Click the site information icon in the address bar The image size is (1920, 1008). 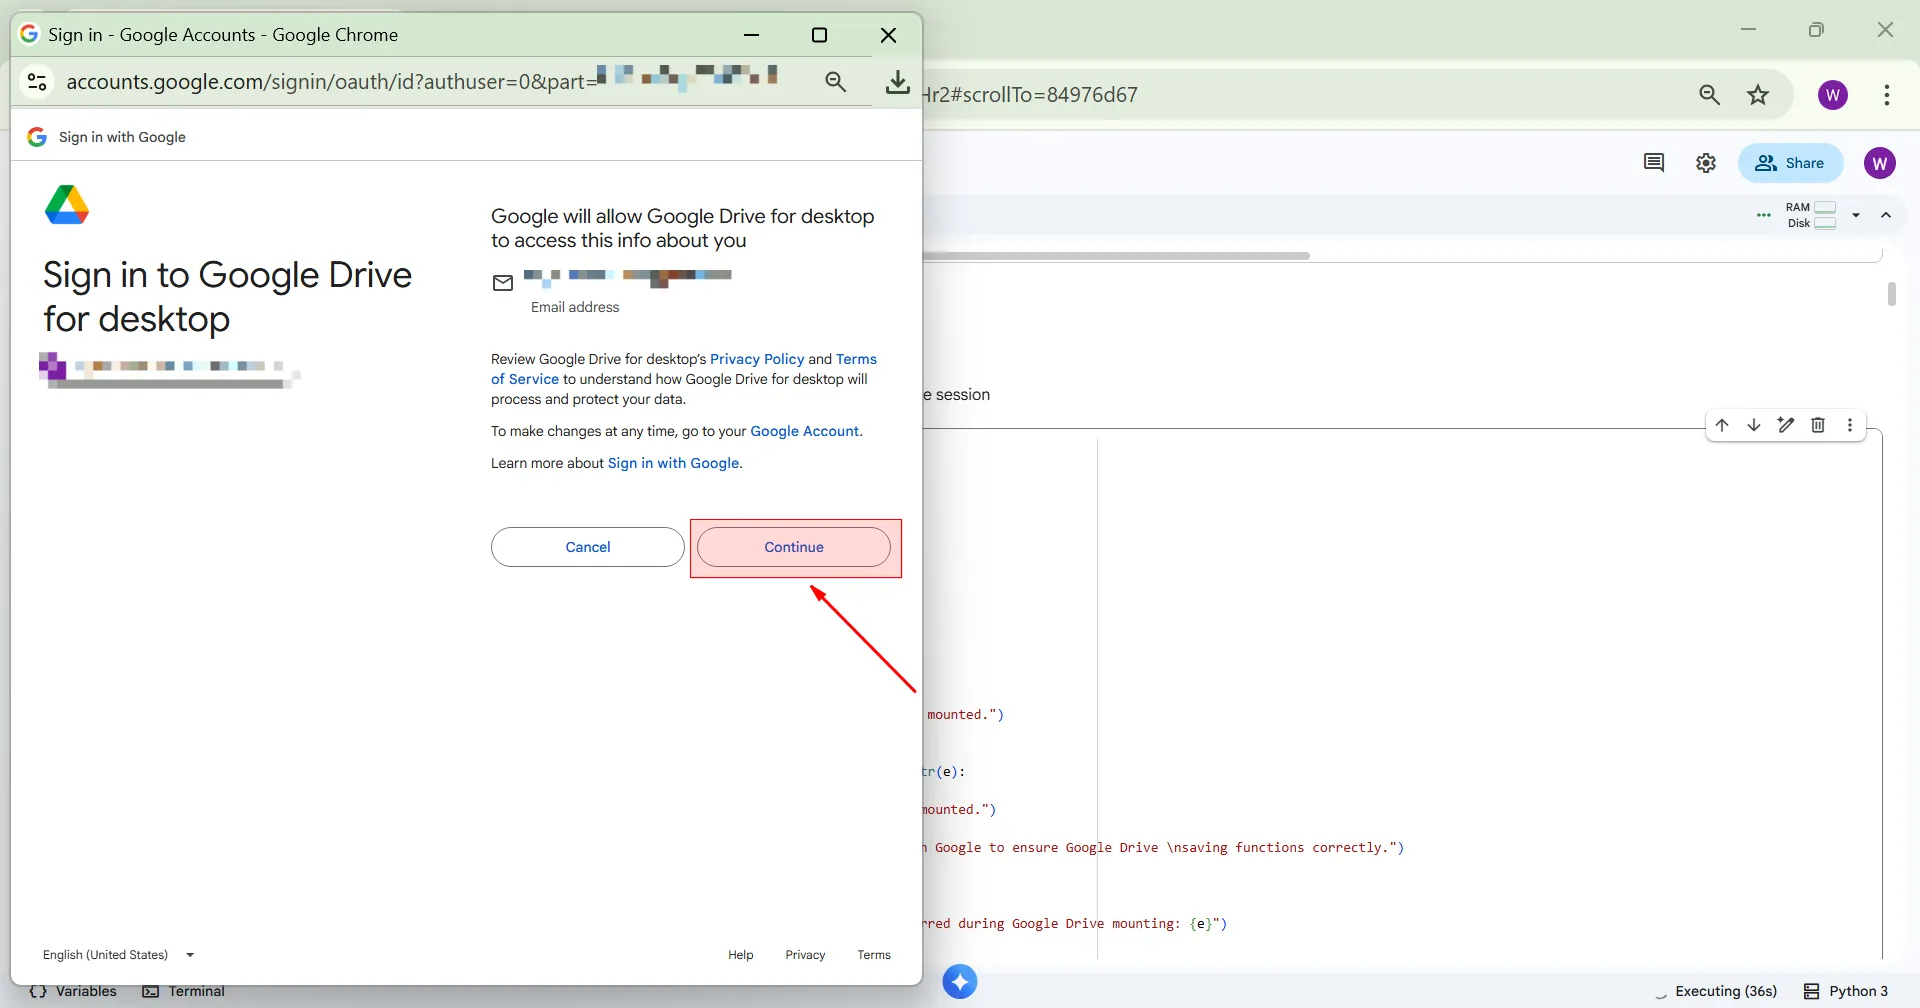[37, 81]
